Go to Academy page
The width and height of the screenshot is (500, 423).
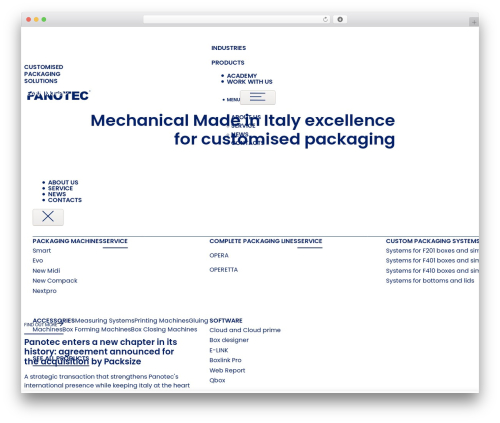coord(242,76)
